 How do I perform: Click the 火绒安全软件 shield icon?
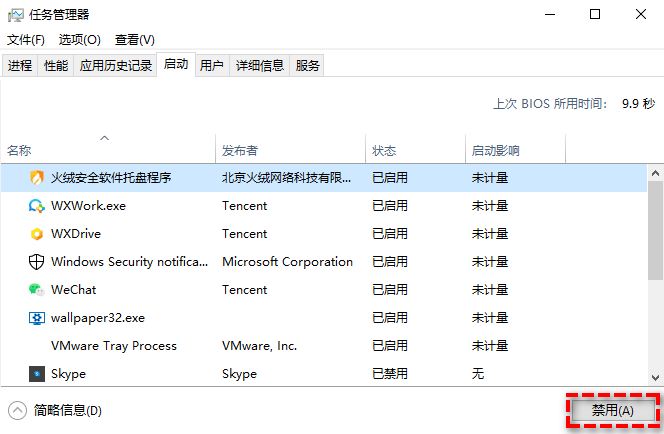37,177
